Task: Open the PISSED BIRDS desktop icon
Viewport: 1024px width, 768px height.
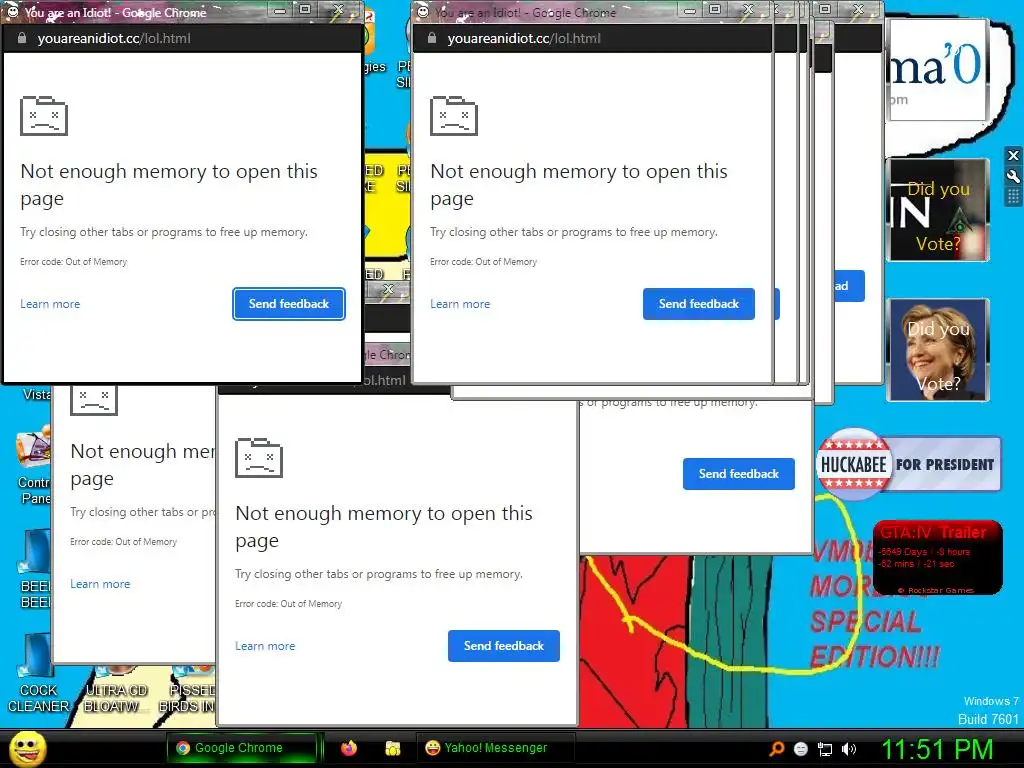Action: (x=188, y=690)
